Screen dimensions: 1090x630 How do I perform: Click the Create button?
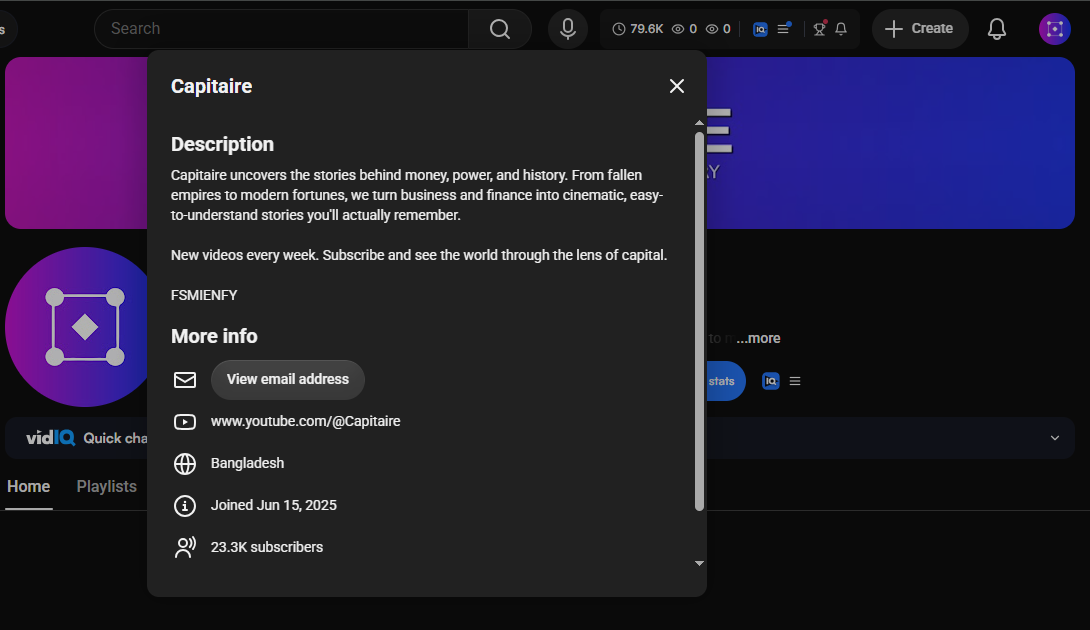(920, 29)
